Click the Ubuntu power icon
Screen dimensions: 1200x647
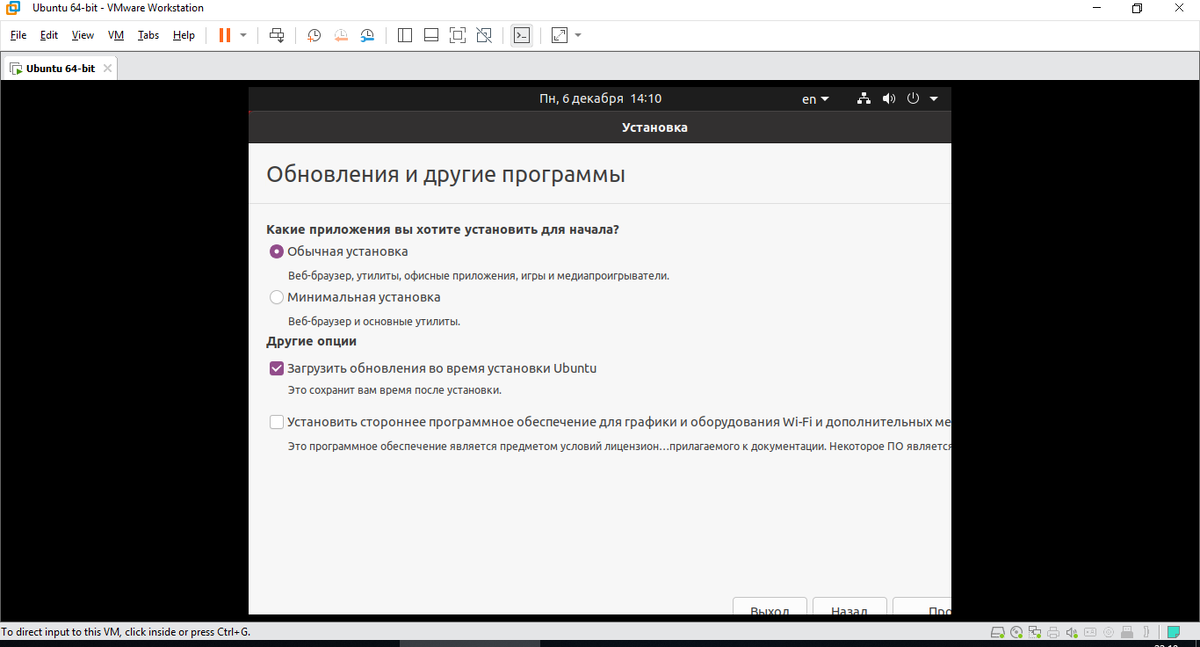tap(912, 99)
